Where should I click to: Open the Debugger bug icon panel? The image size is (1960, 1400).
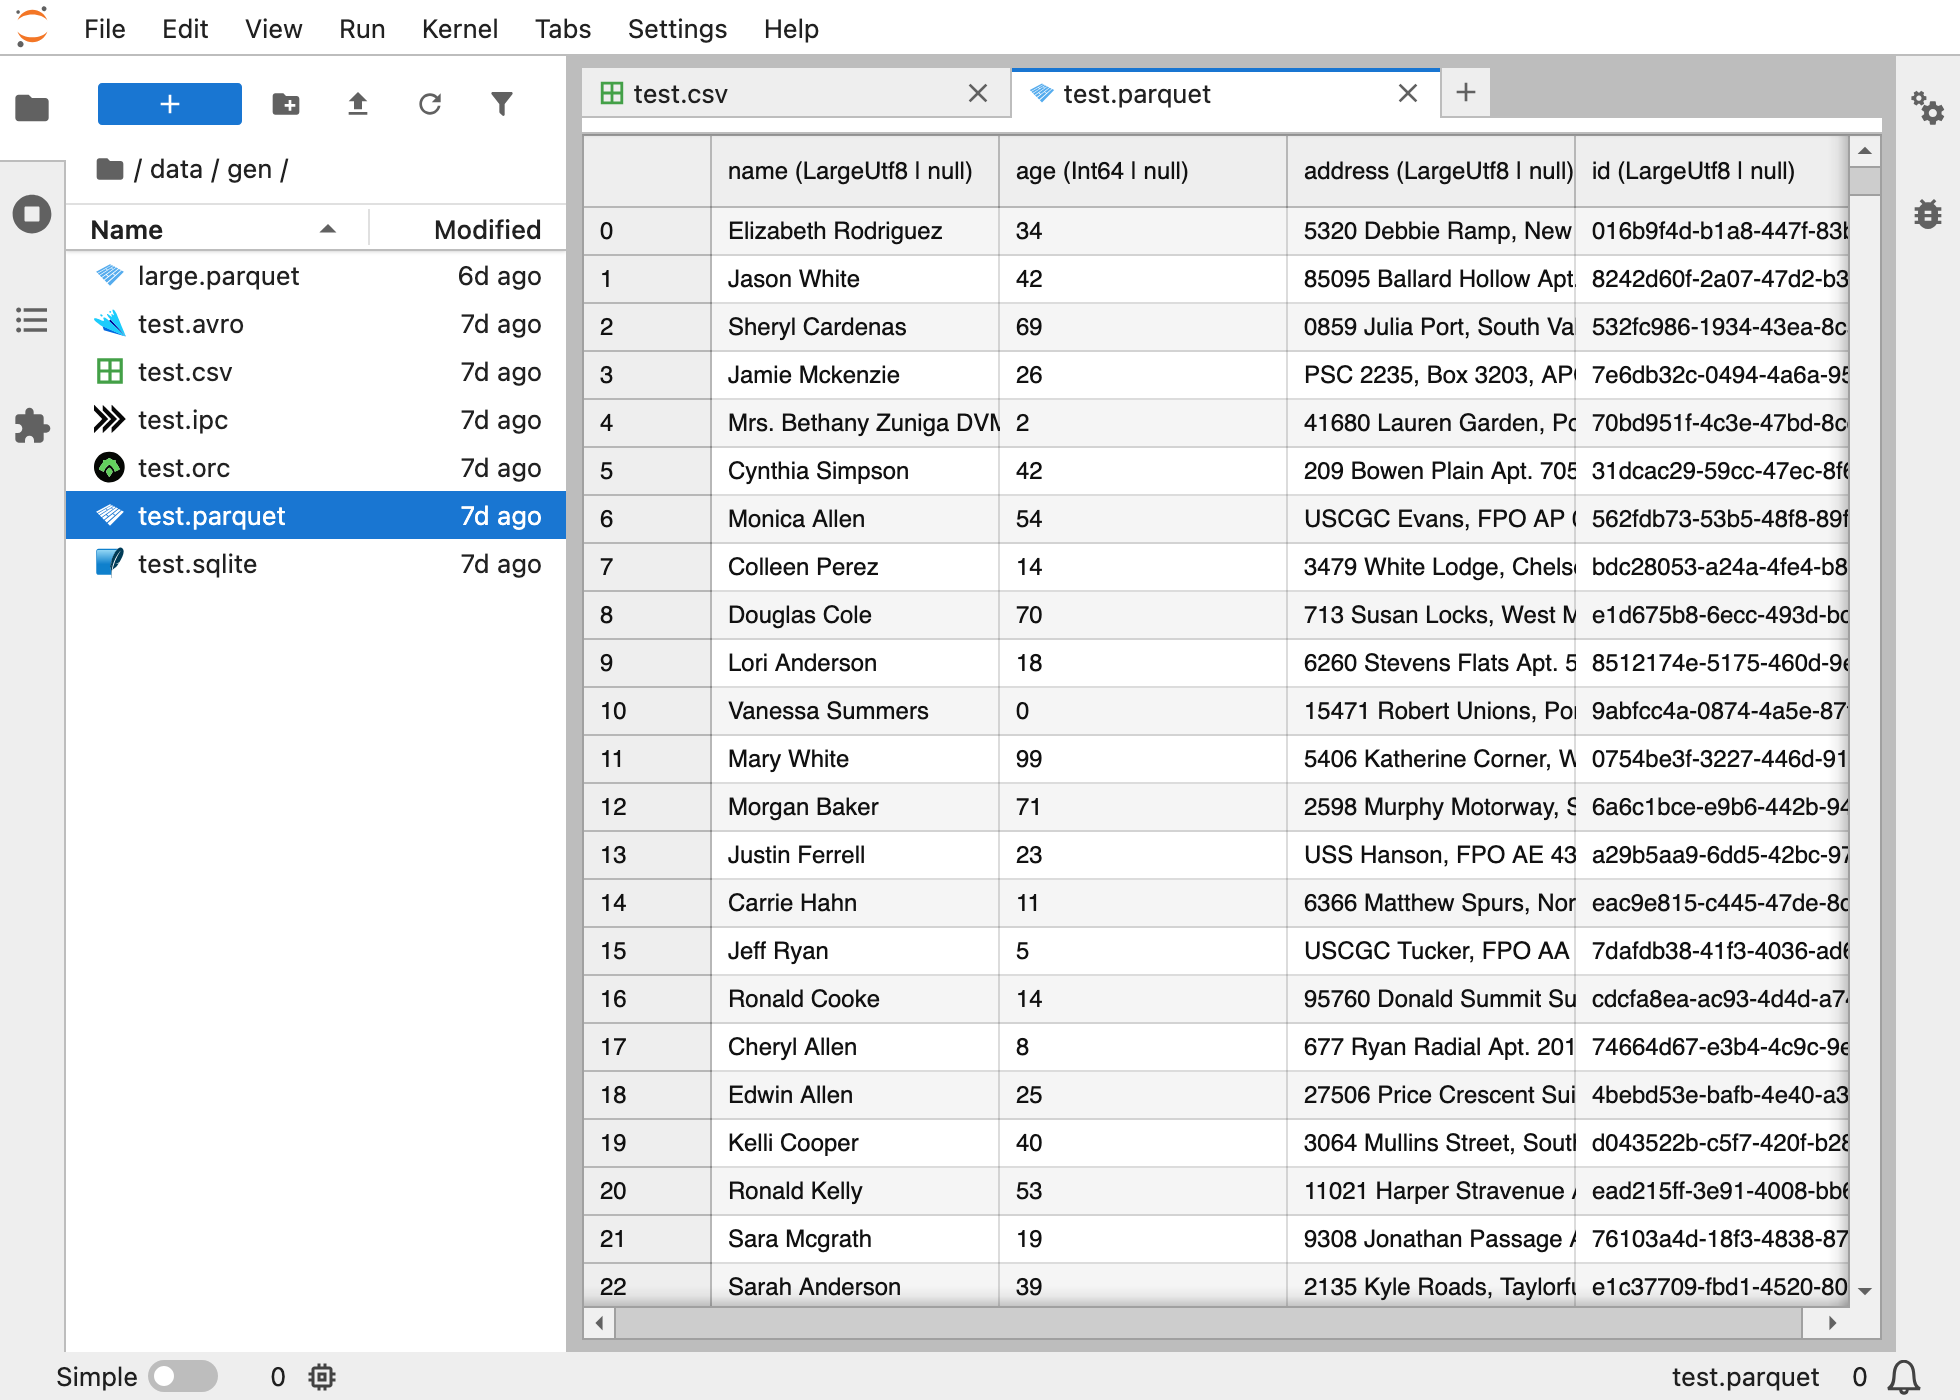tap(1928, 214)
